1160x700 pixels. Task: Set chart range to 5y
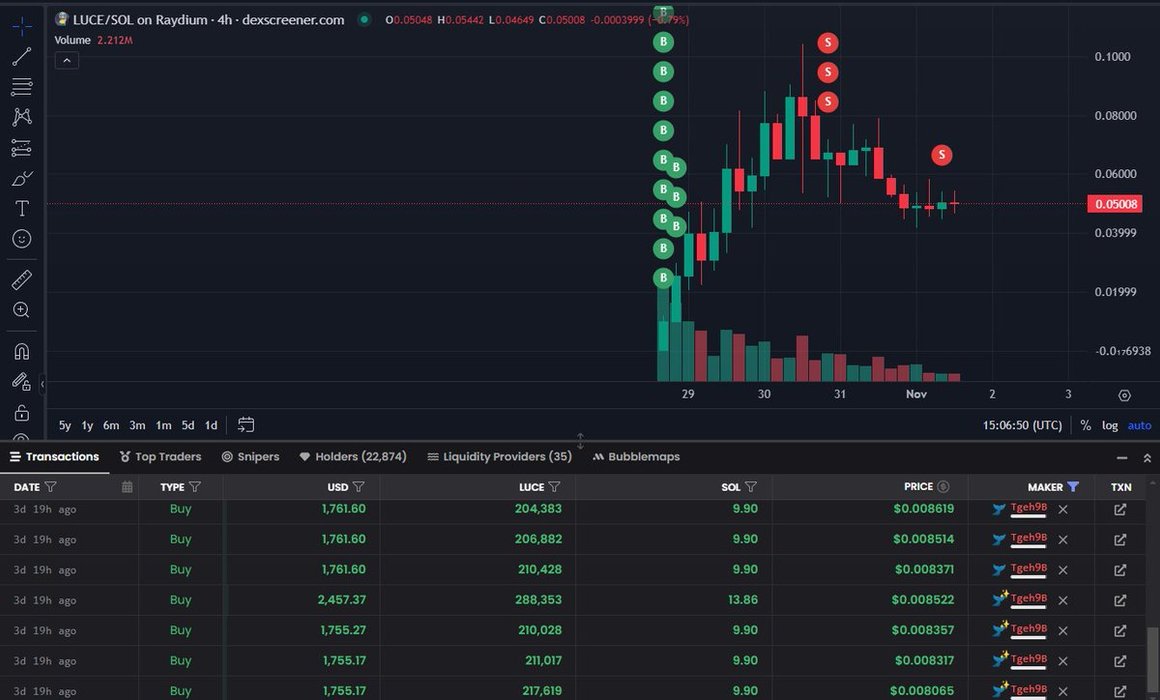(x=65, y=425)
